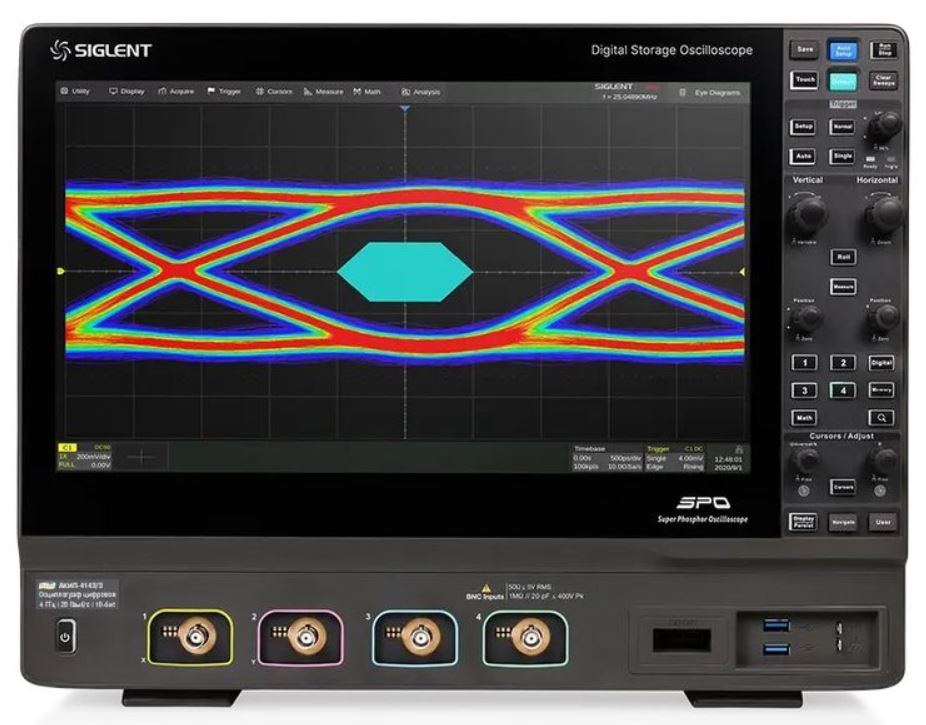Toggle the Run Stop button
Screen dimensions: 926x725
[x=883, y=50]
